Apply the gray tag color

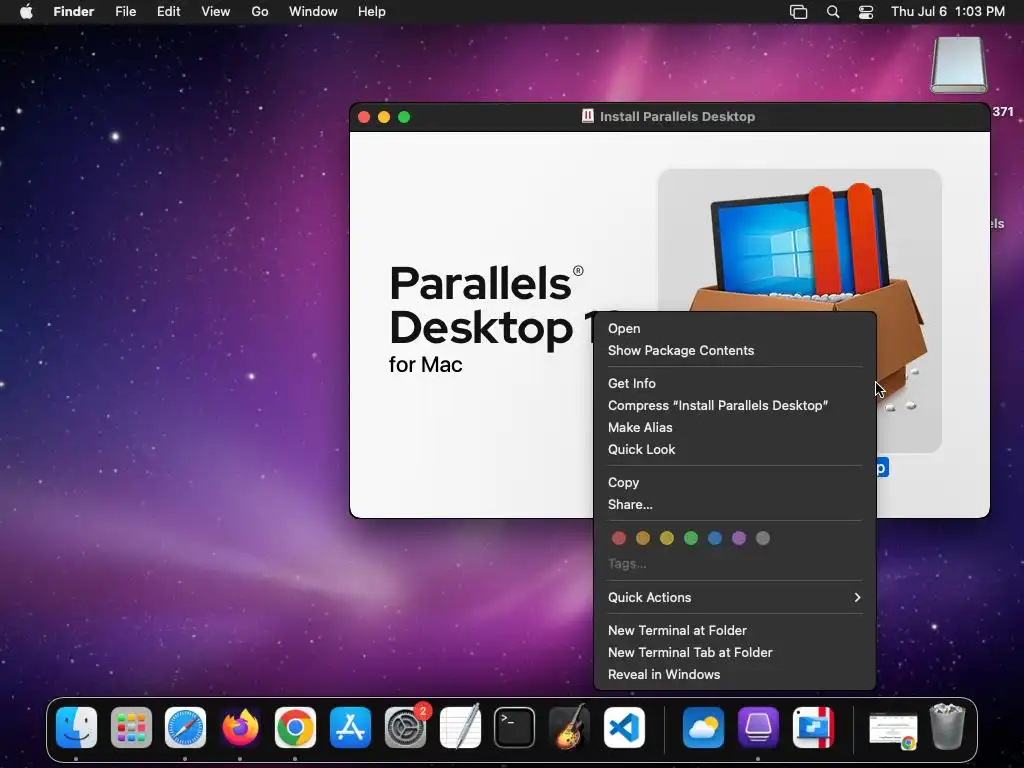click(763, 538)
